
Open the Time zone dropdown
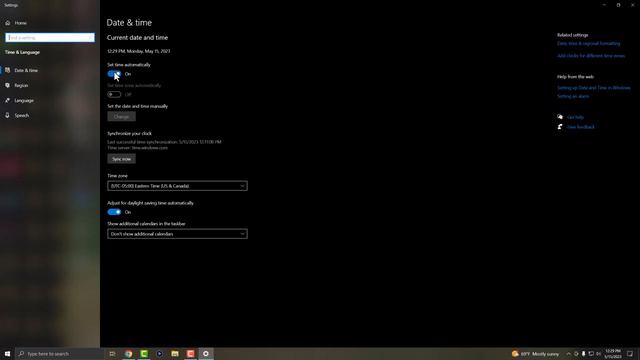click(x=177, y=186)
